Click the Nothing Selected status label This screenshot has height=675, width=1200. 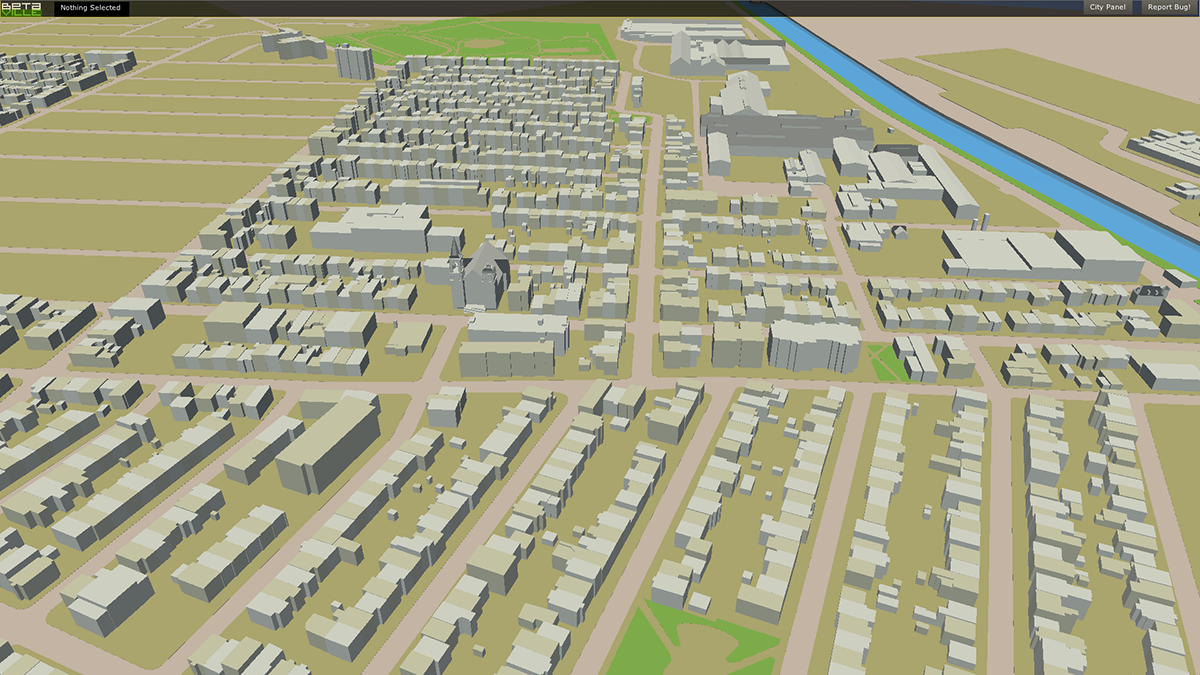(90, 8)
